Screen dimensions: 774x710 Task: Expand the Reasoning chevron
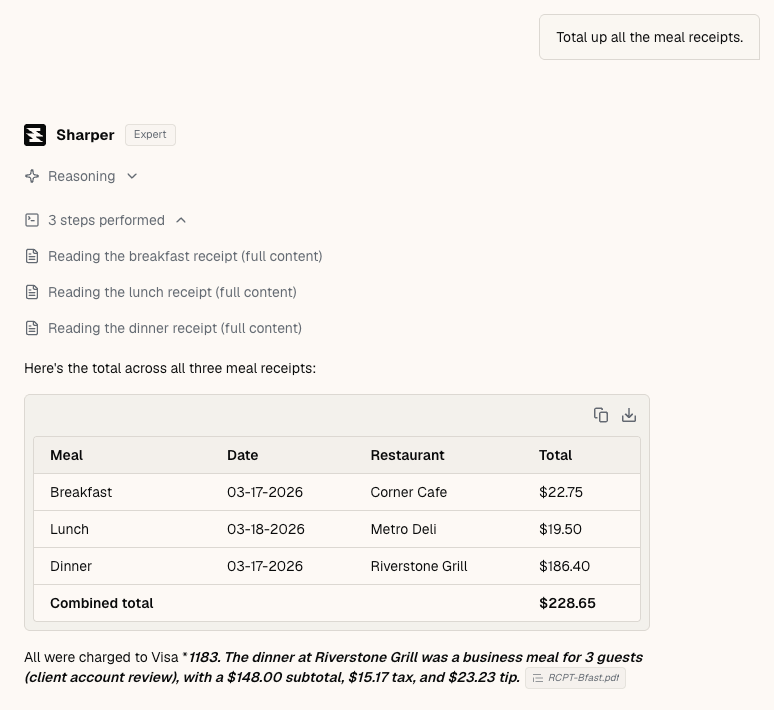132,176
